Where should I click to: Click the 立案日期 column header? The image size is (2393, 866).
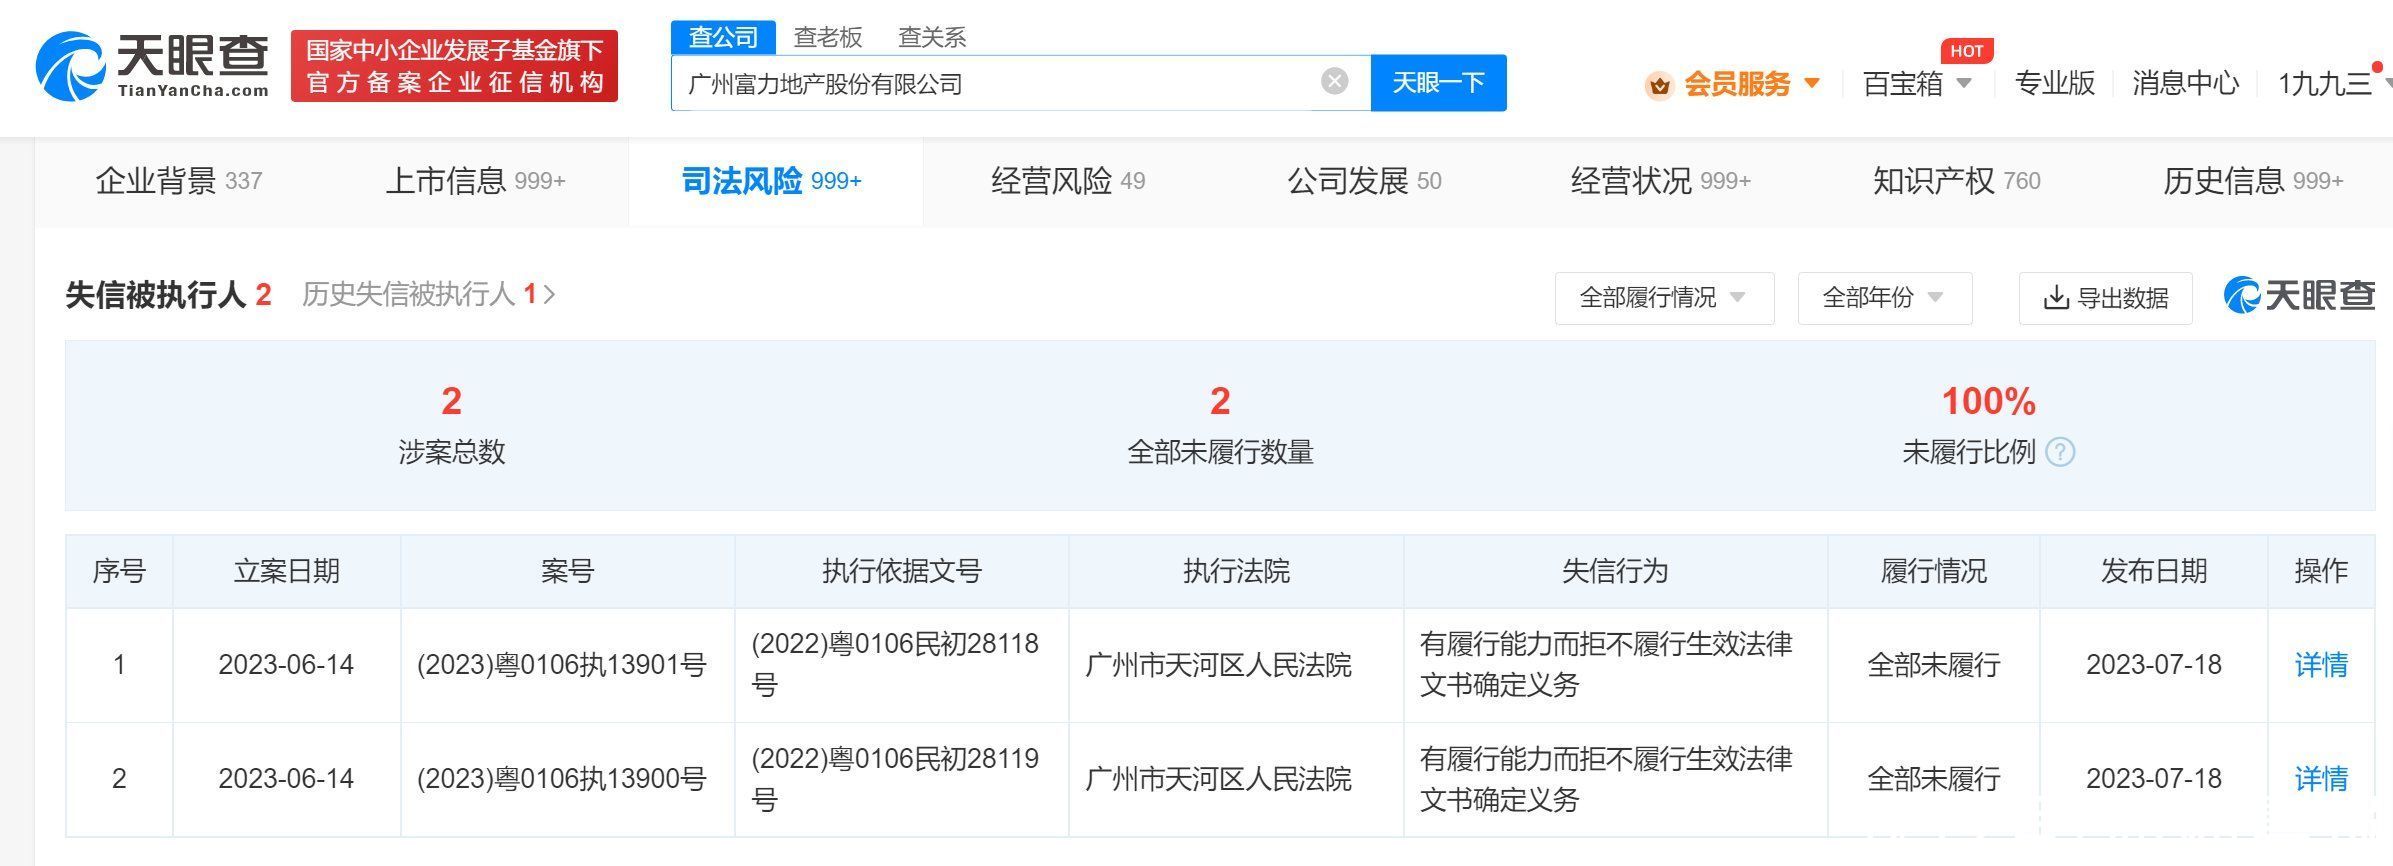287,571
